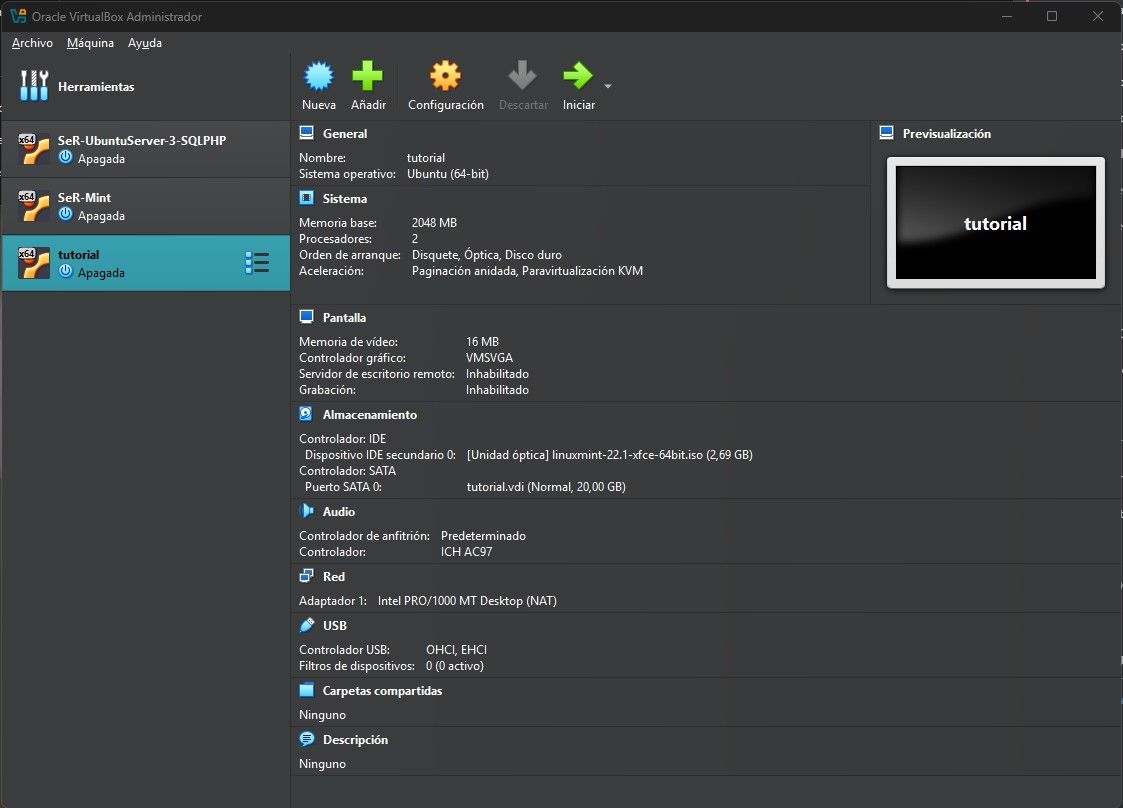The height and width of the screenshot is (808, 1123).
Task: Select the SeR-Mint machine entry
Action: tap(145, 206)
